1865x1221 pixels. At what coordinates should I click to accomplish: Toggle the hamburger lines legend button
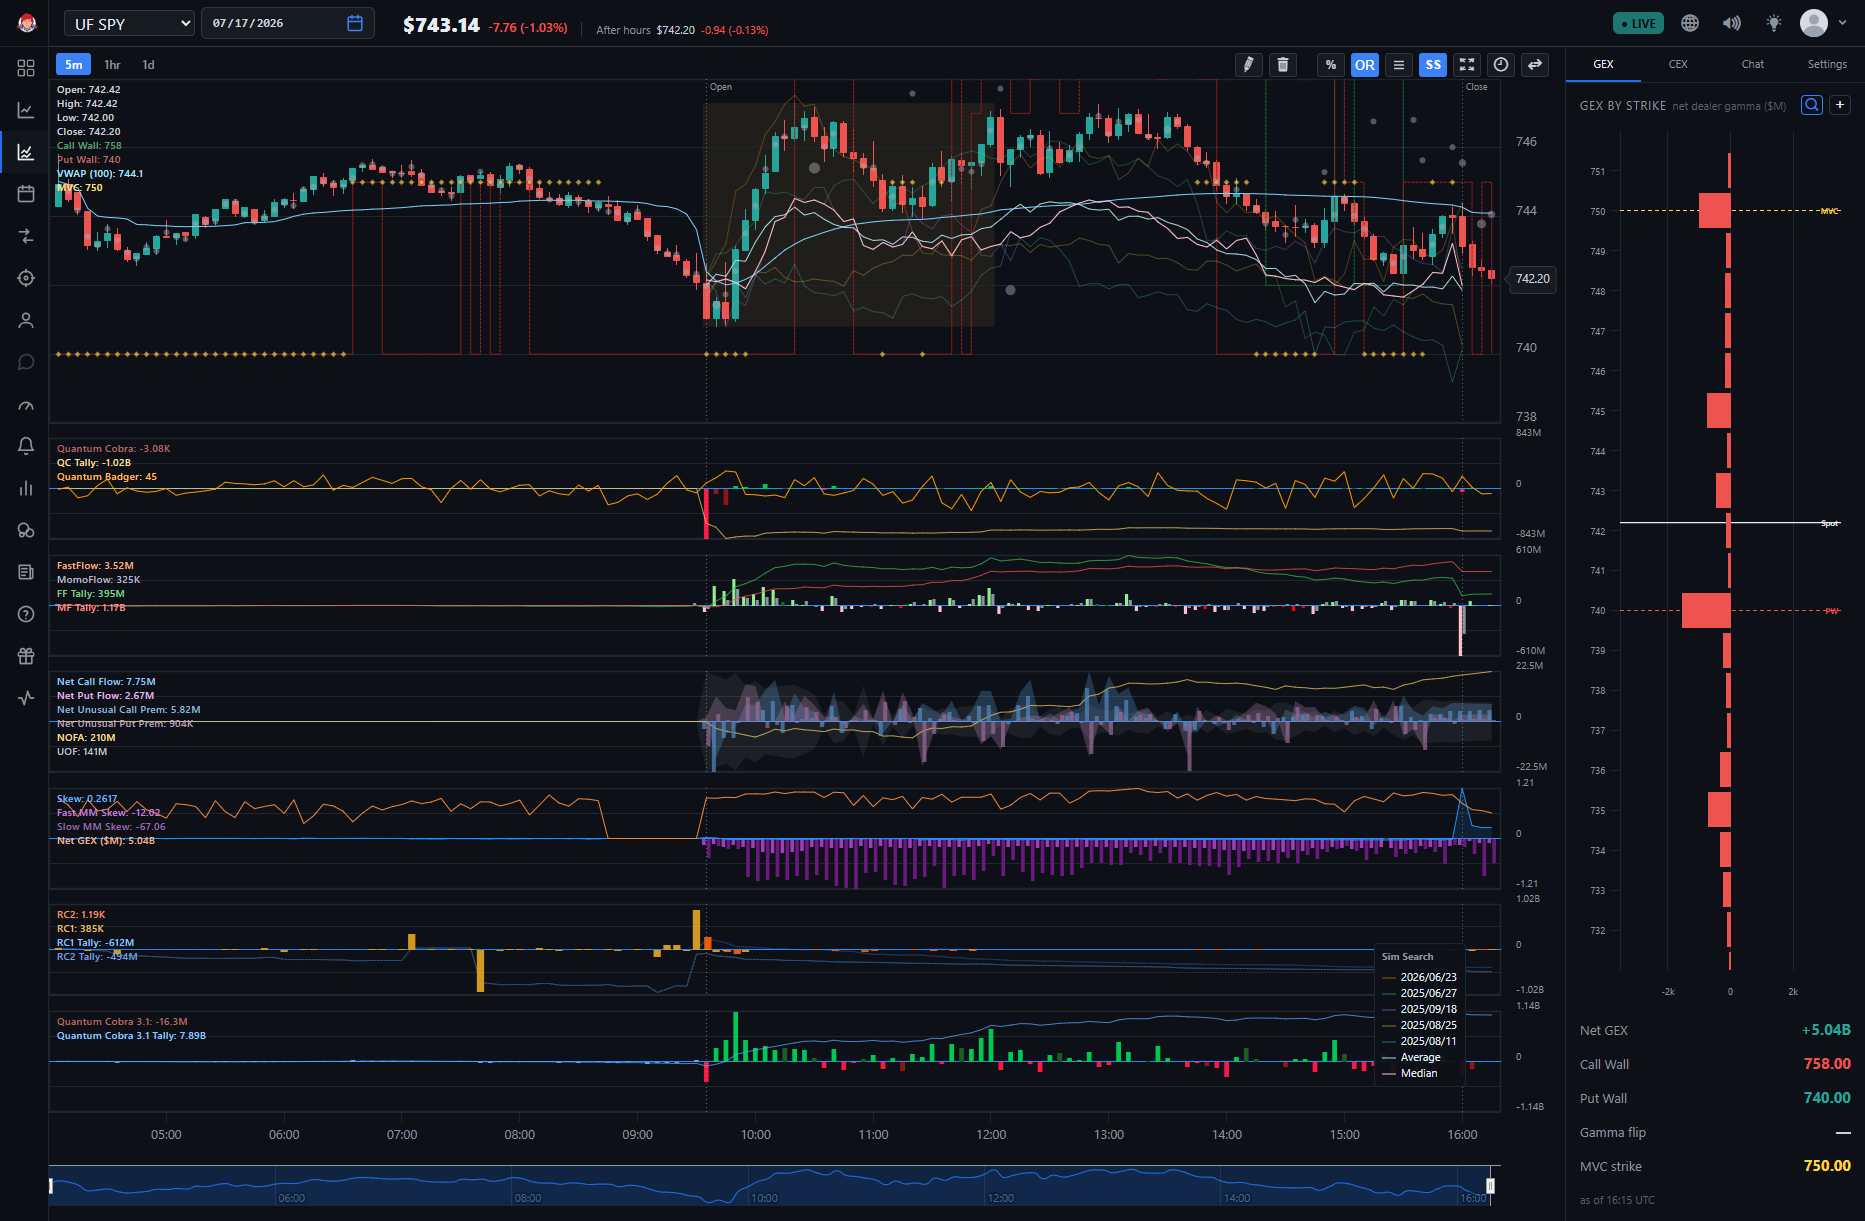tap(1399, 65)
